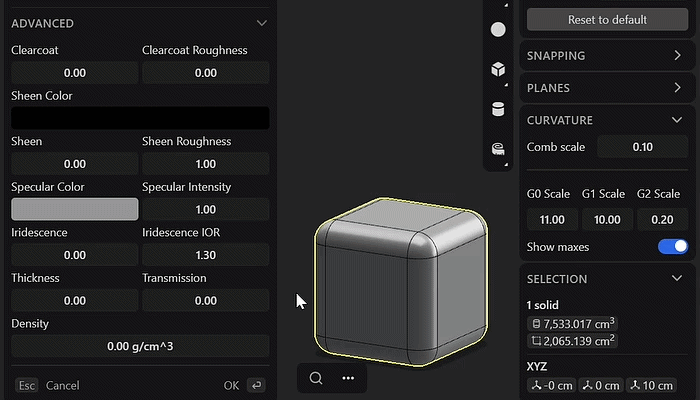Screen dimensions: 700x400
Task: Select the rounded cube solid in viewport
Action: (400, 282)
